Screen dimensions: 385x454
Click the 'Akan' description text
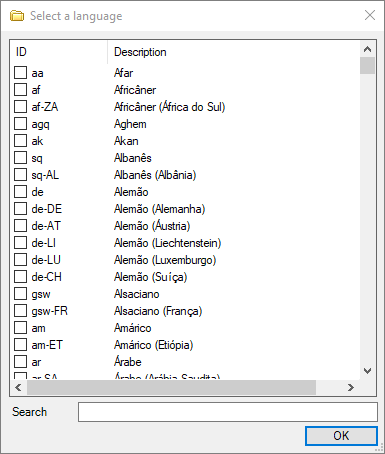click(x=126, y=141)
